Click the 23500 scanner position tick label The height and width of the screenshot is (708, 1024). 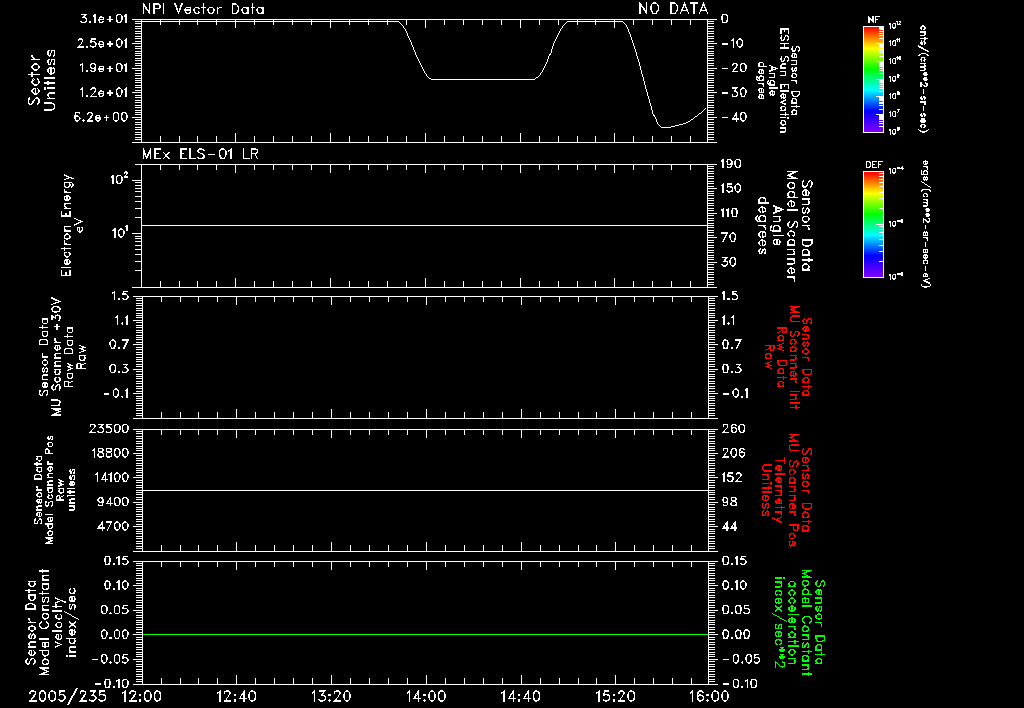click(108, 429)
